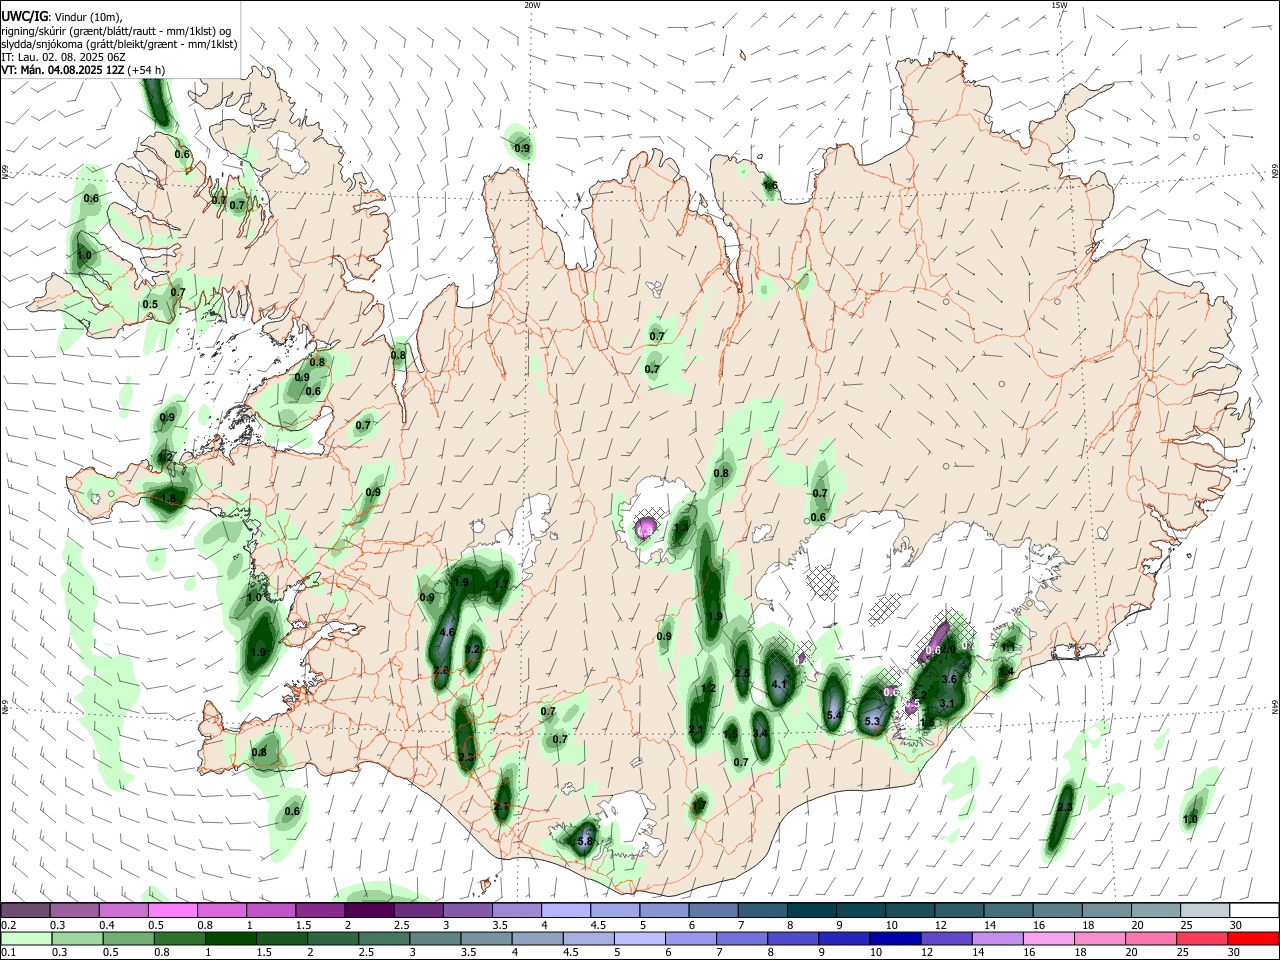Viewport: 1280px width, 960px height.
Task: Click the bright pink swatch between 0.5 and 0.8
Action: 173,911
